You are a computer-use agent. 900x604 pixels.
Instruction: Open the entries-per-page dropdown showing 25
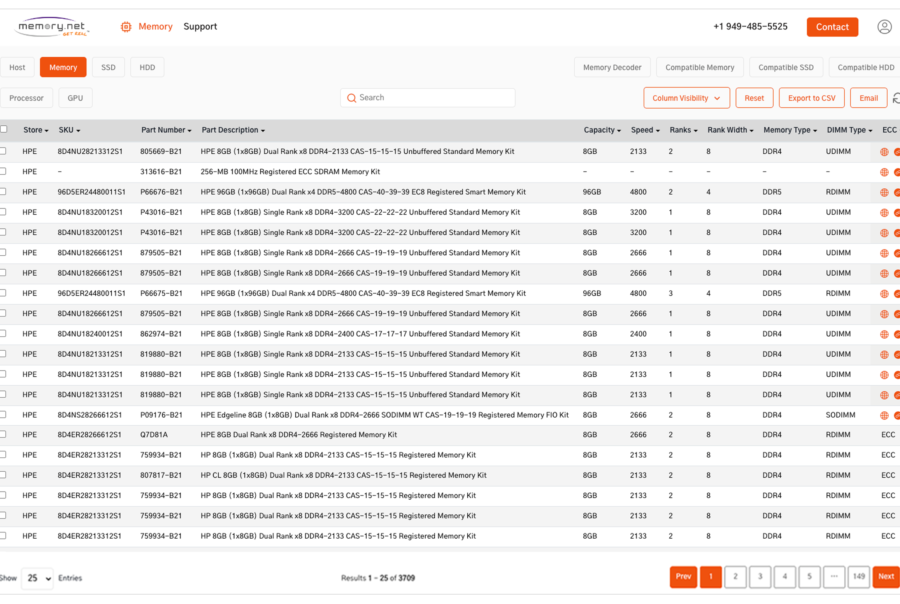(37, 578)
